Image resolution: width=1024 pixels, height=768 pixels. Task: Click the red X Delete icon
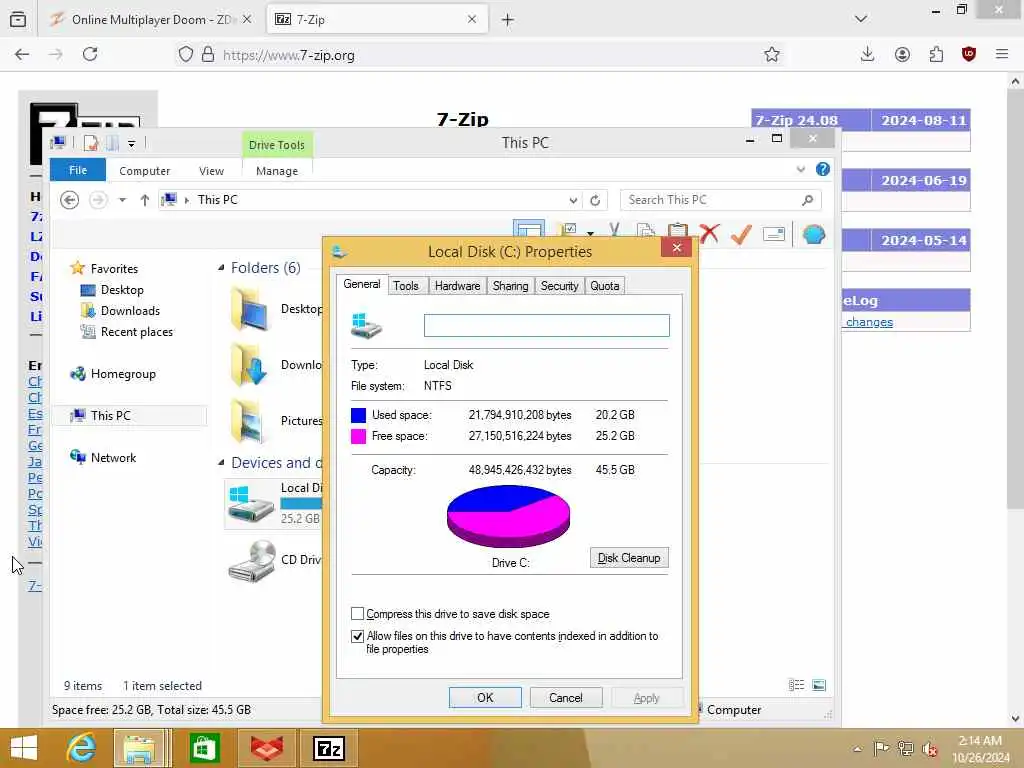tap(709, 233)
